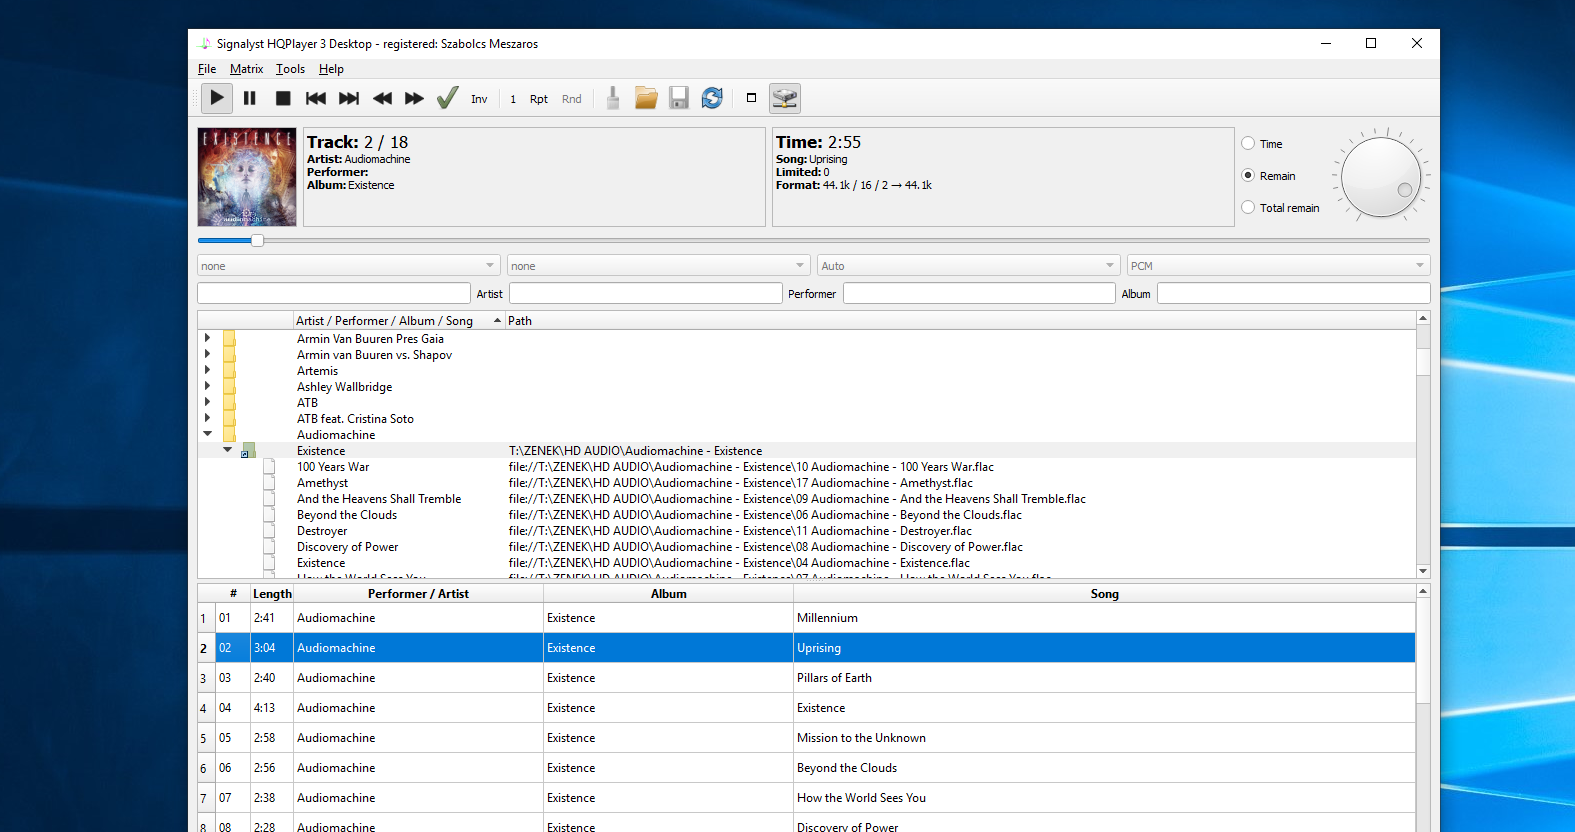This screenshot has height=832, width=1575.
Task: Click the unlabeled search field left of Artist
Action: pos(334,293)
